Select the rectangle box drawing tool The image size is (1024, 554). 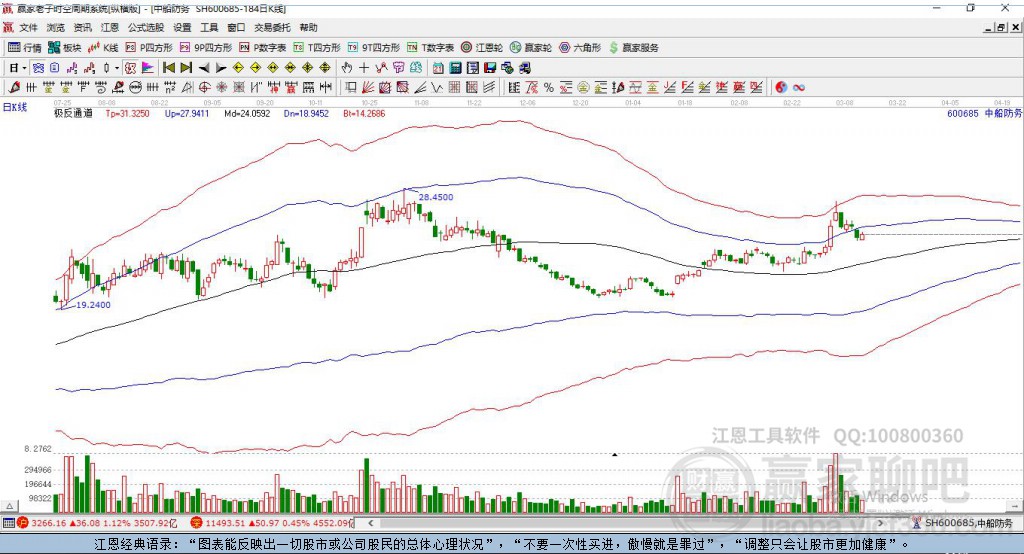[x=351, y=88]
